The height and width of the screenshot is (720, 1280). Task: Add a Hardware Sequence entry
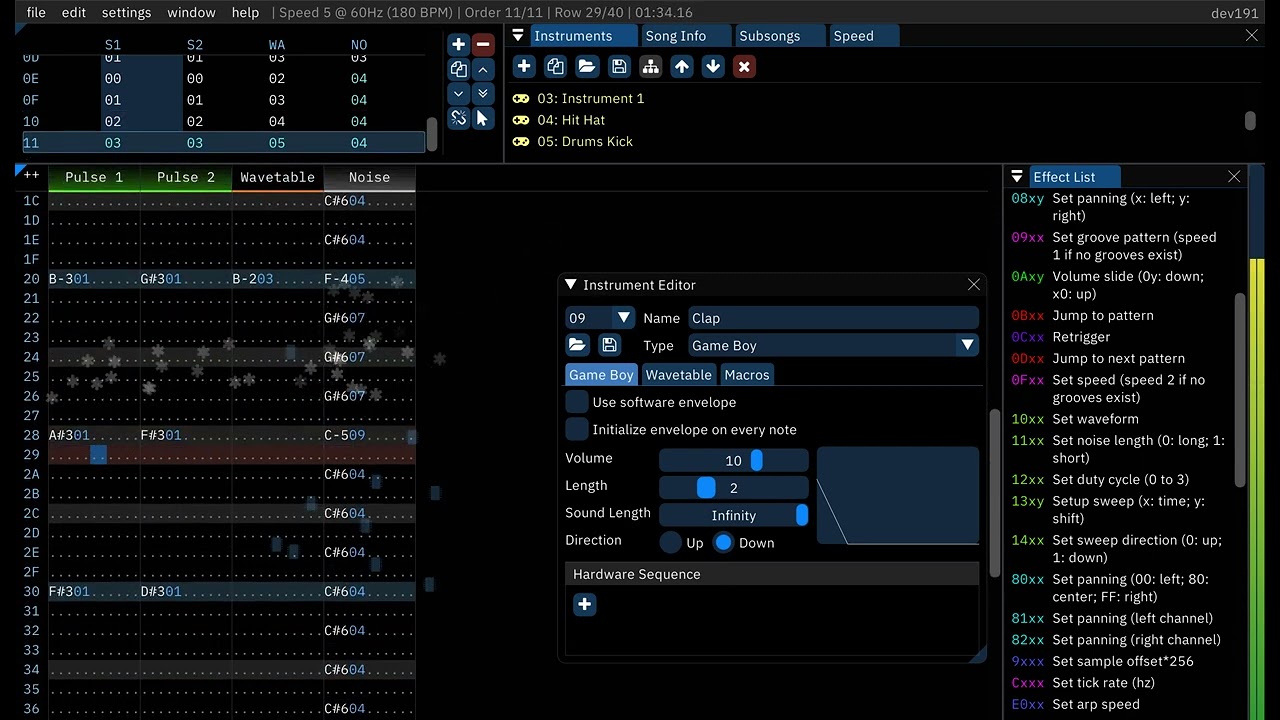tap(585, 604)
